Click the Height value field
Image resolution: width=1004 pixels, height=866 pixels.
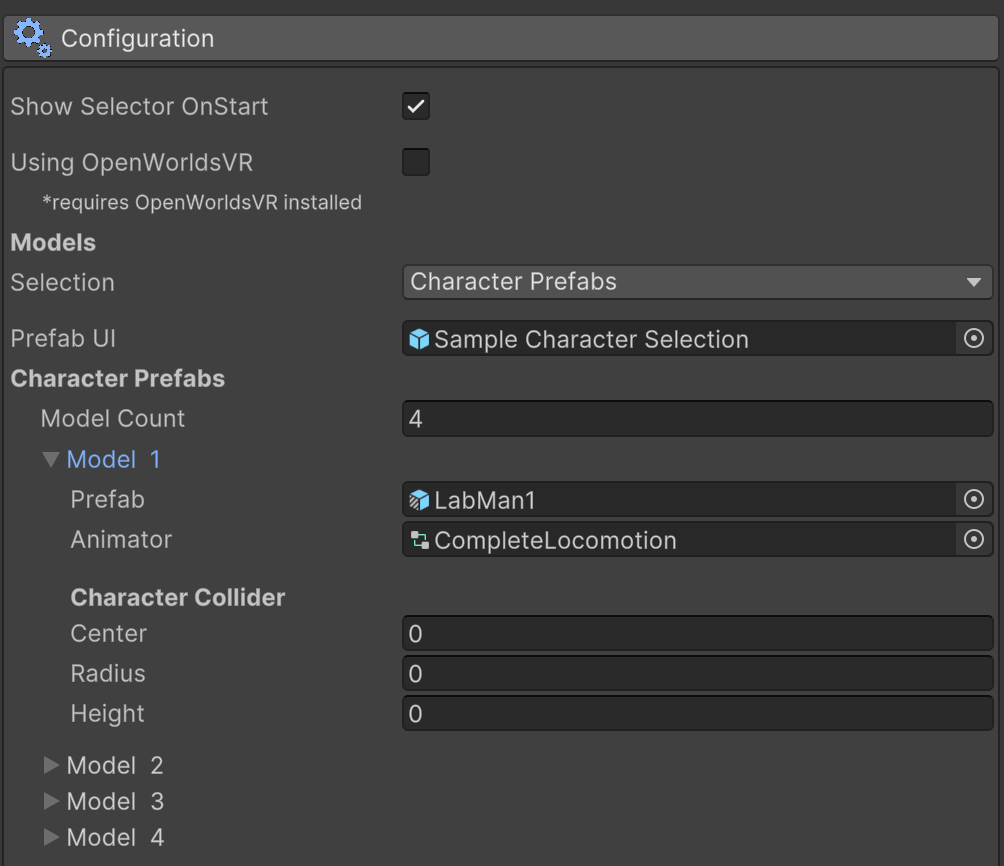point(697,714)
